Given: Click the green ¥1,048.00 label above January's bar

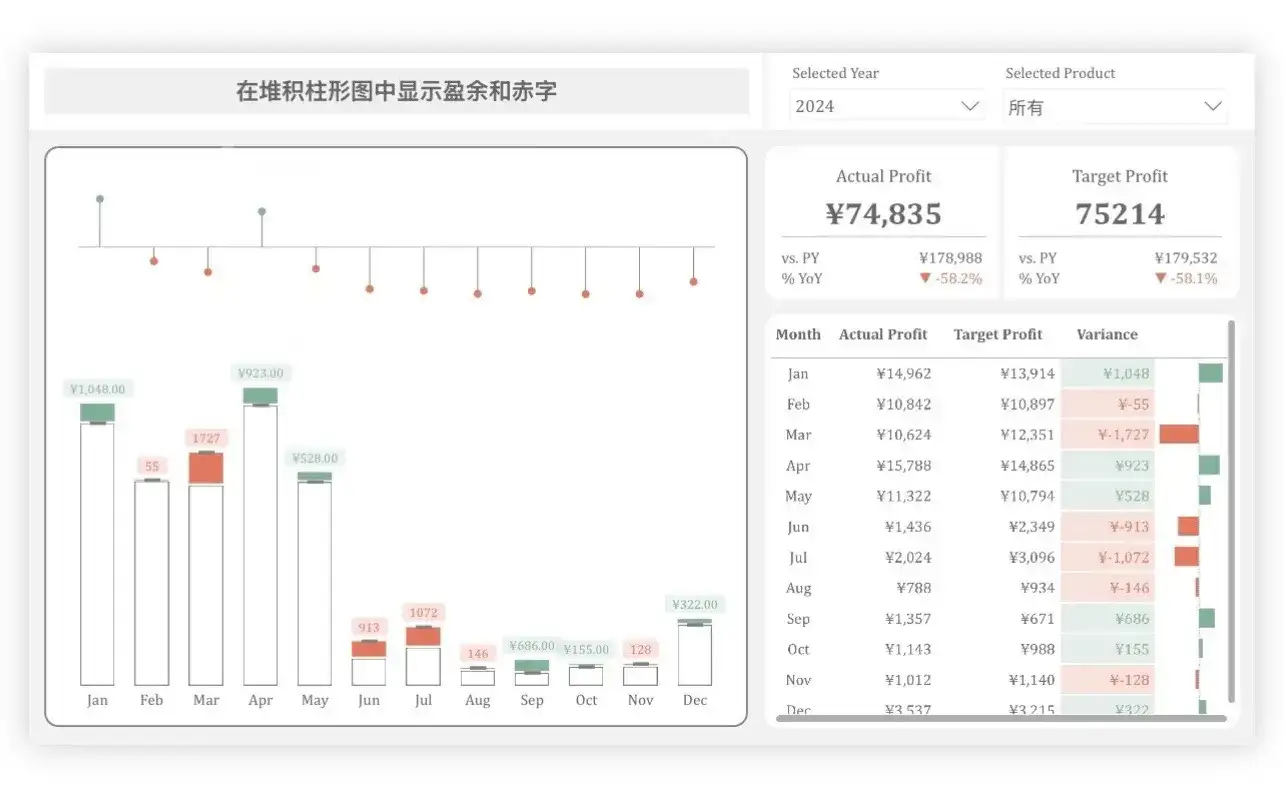Looking at the screenshot, I should pyautogui.click(x=97, y=388).
